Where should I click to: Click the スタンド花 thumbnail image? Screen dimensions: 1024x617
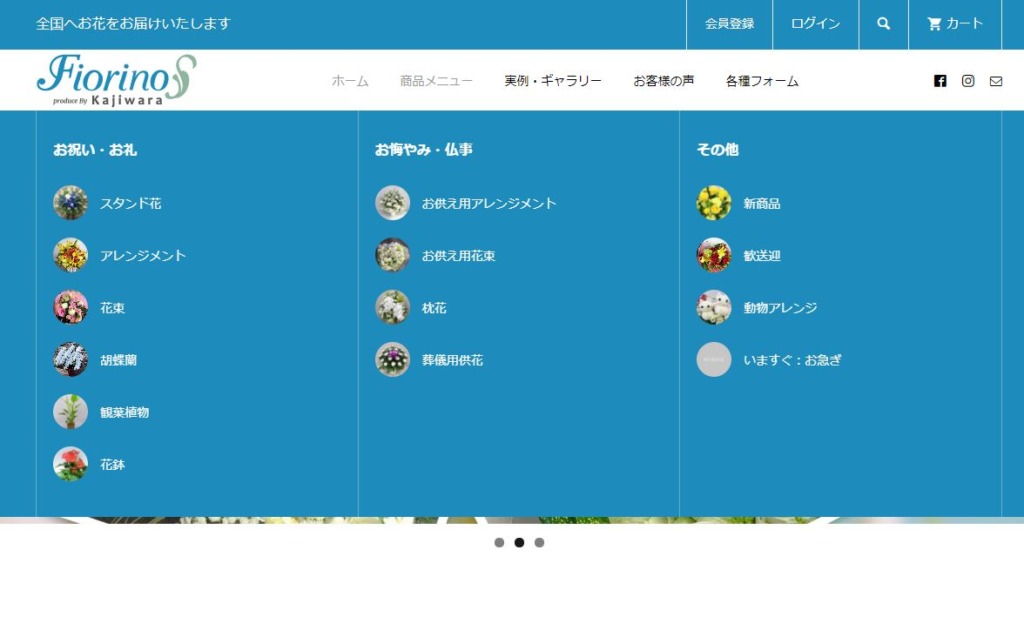click(x=70, y=203)
